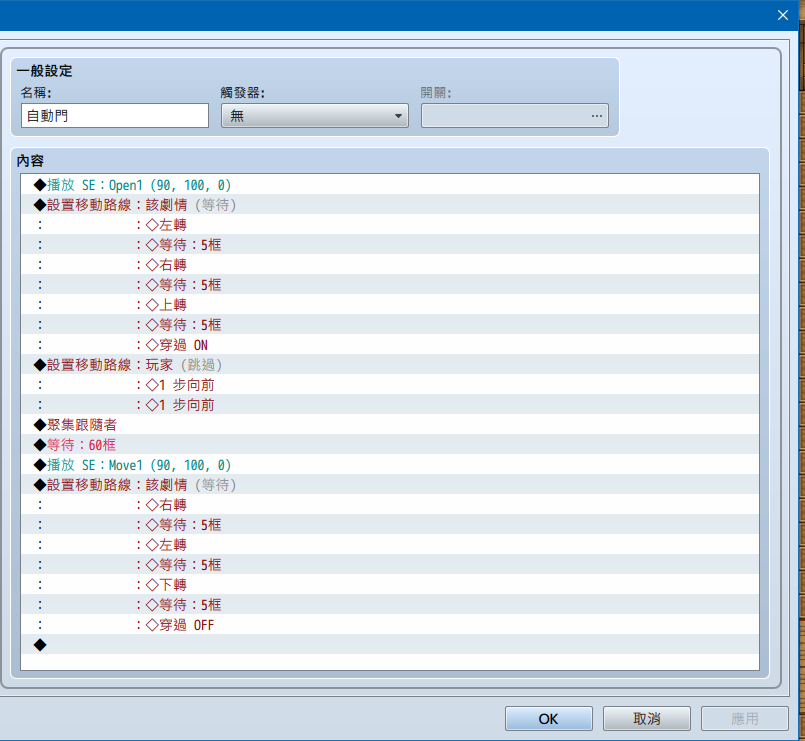Screen dimensions: 805x741
Task: Click the 取消 button
Action: pyautogui.click(x=646, y=718)
